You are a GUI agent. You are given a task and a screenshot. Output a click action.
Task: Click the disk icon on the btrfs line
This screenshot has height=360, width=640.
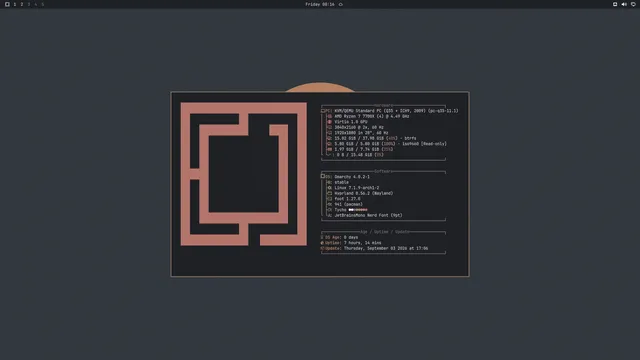(330, 138)
